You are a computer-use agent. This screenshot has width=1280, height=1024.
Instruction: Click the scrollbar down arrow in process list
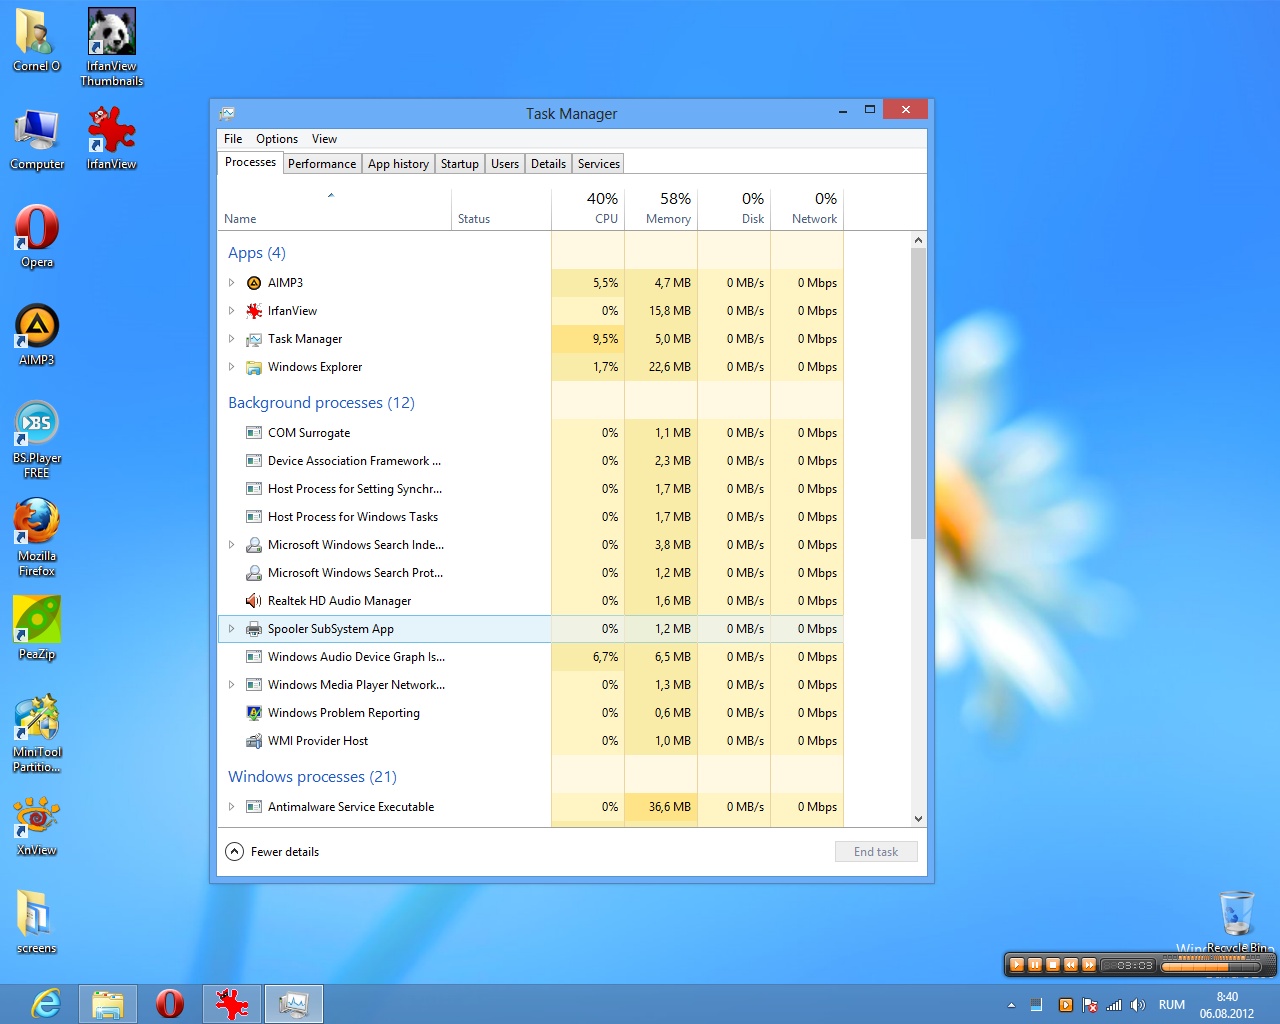pos(918,819)
